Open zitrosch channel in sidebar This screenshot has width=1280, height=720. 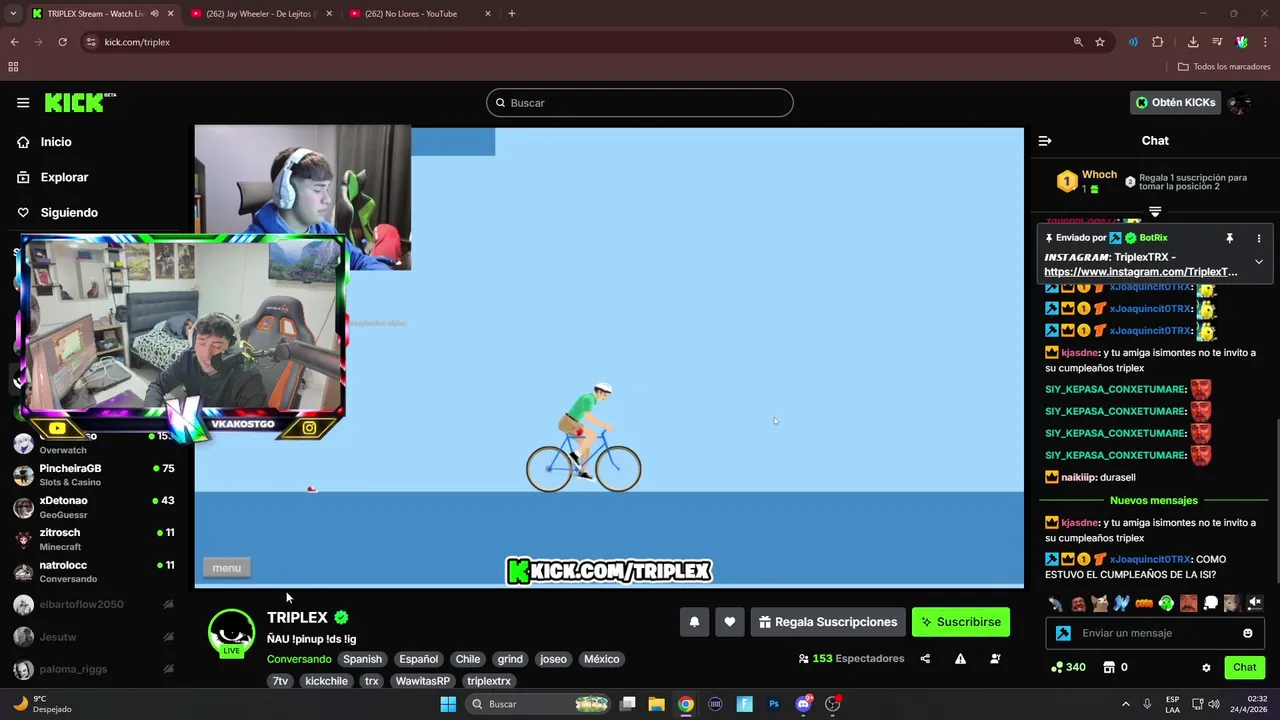(95, 539)
